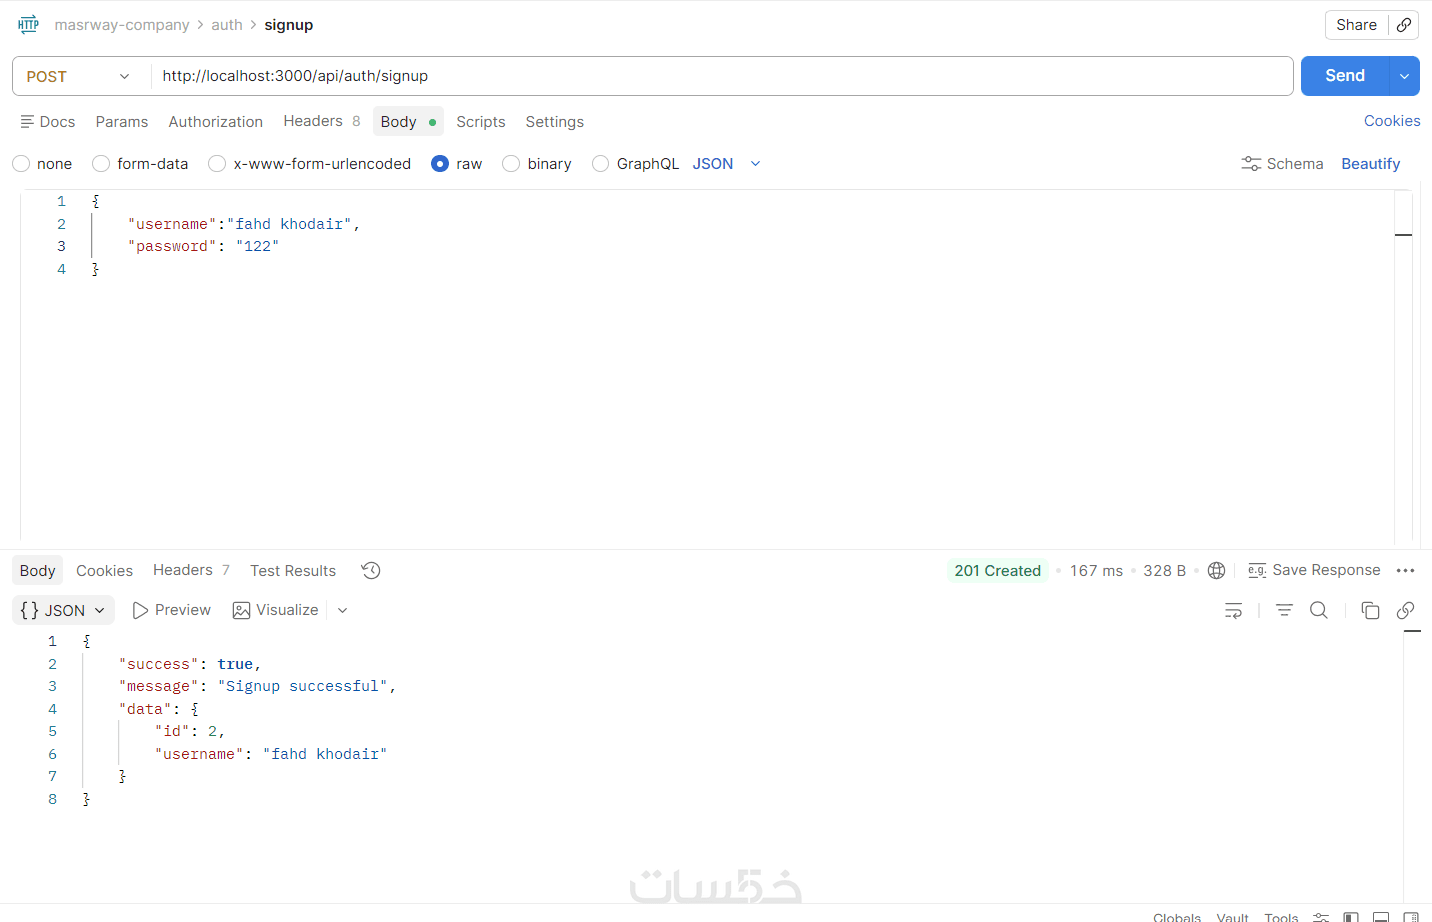Toggle response line wrap icon
The width and height of the screenshot is (1432, 922).
coord(1234,610)
